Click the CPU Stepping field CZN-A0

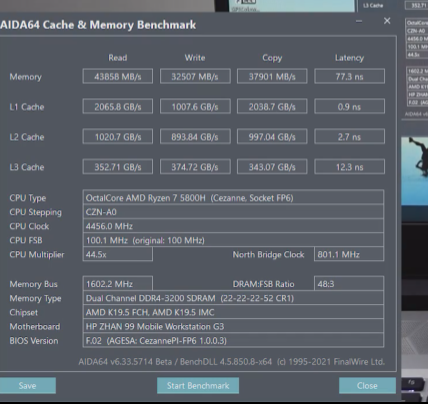click(233, 212)
